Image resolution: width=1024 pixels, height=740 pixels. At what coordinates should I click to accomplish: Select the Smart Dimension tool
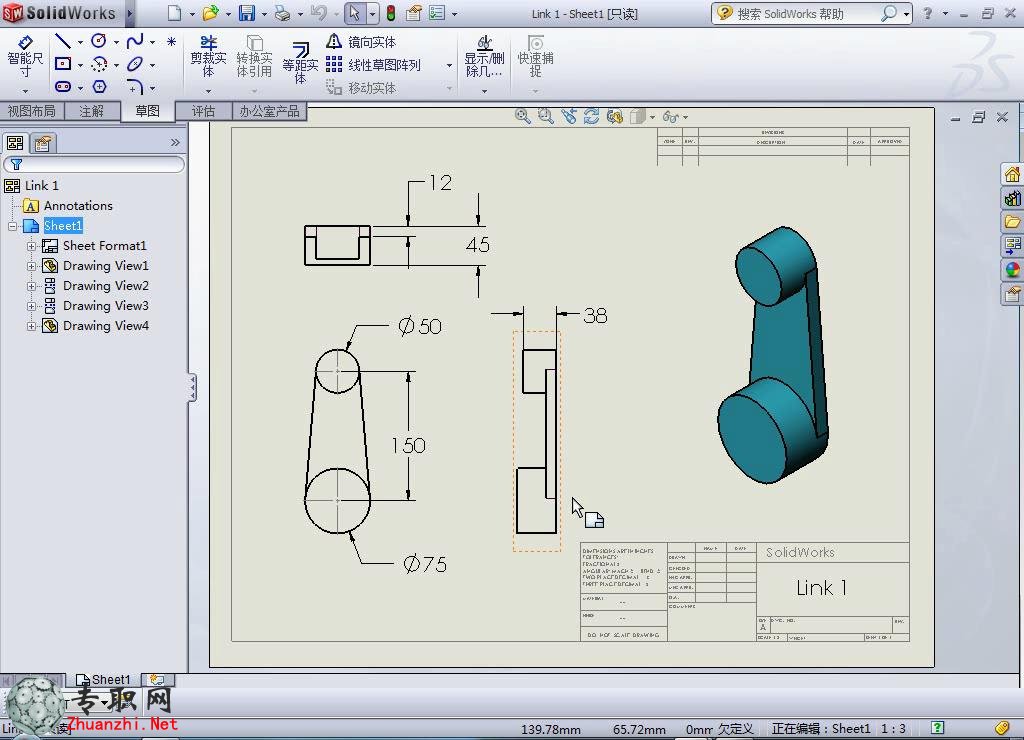(x=25, y=56)
